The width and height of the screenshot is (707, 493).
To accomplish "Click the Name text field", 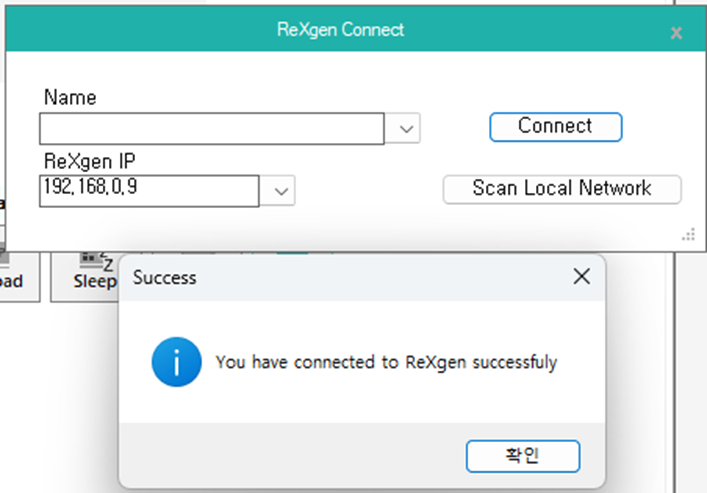I will 212,129.
